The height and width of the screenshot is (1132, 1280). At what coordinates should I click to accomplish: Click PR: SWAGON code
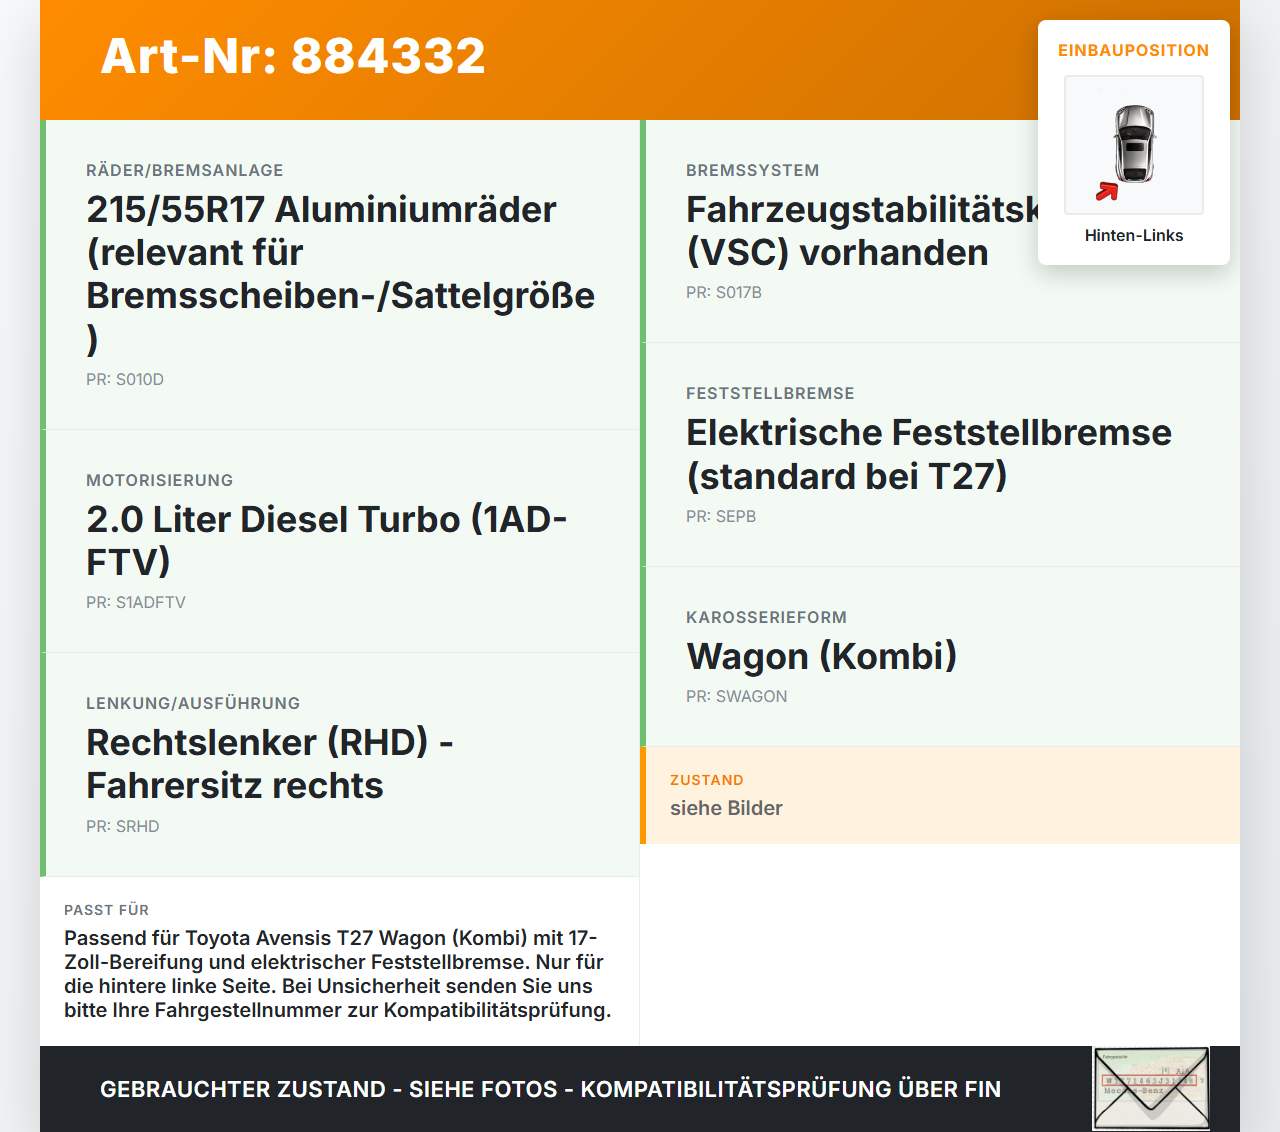[x=737, y=696]
